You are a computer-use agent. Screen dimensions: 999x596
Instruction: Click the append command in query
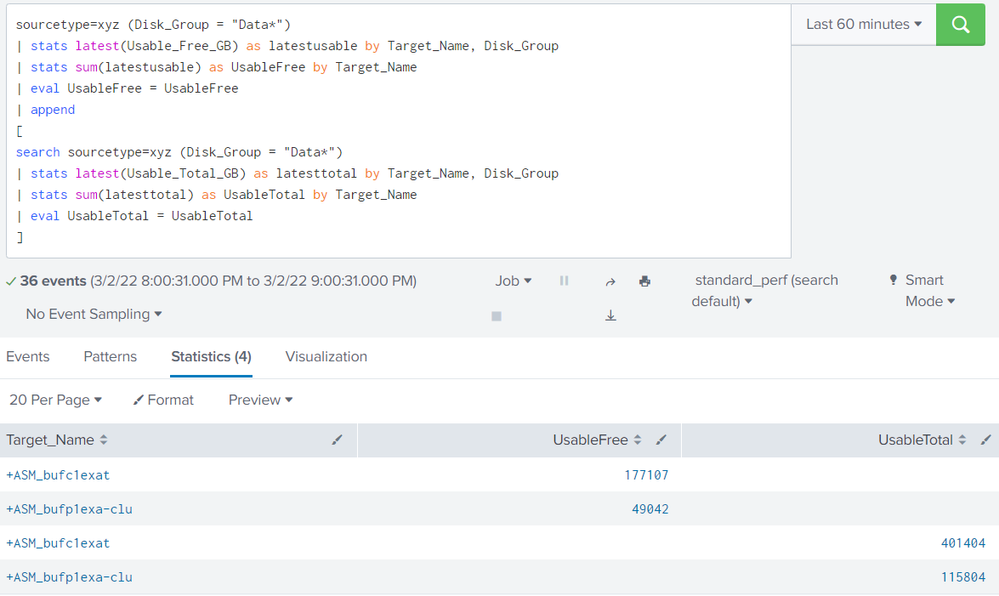pos(52,110)
